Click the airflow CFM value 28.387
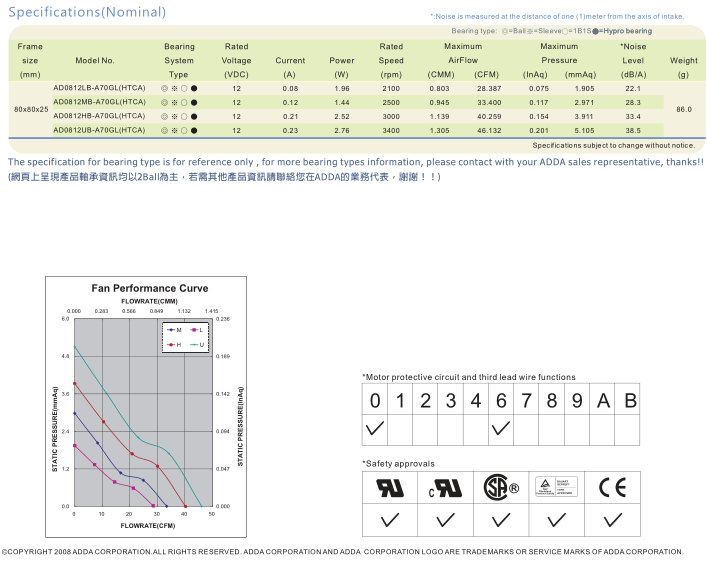Screen dimensions: 707x563 pyautogui.click(x=489, y=88)
